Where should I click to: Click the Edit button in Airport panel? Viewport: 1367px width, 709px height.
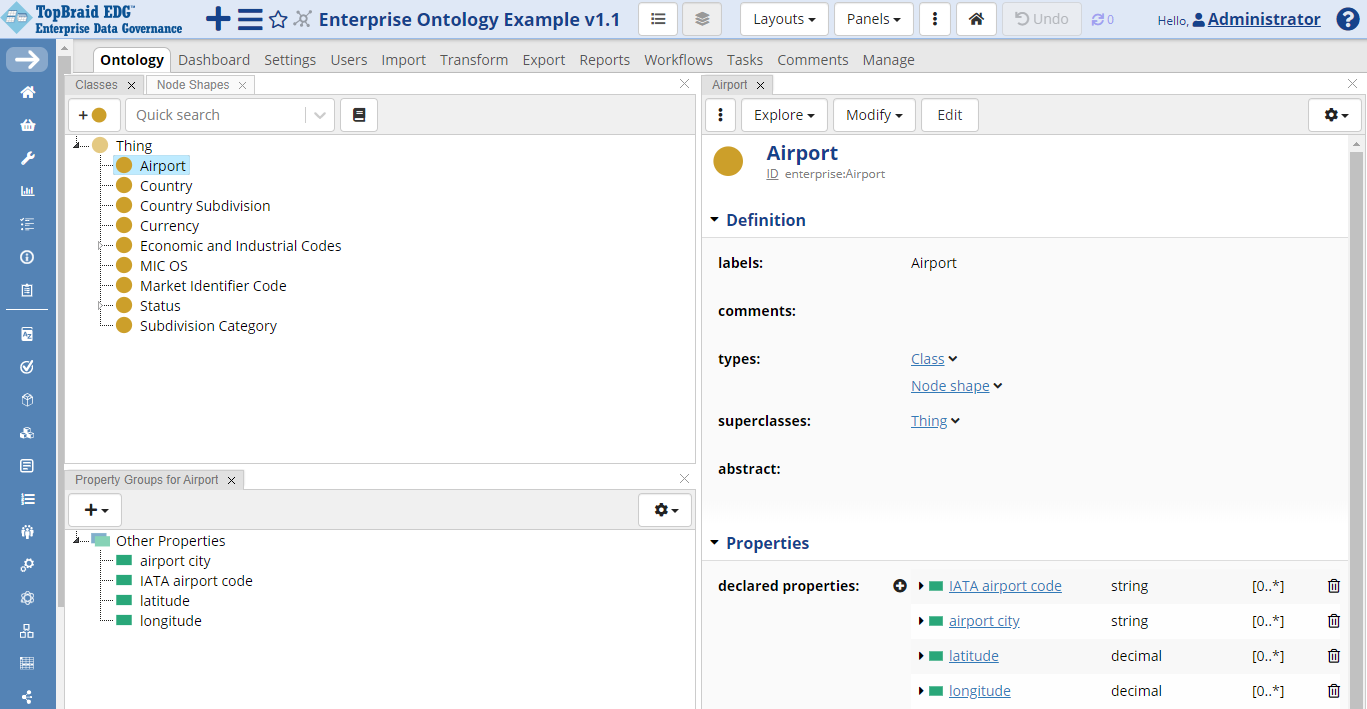[x=948, y=114]
